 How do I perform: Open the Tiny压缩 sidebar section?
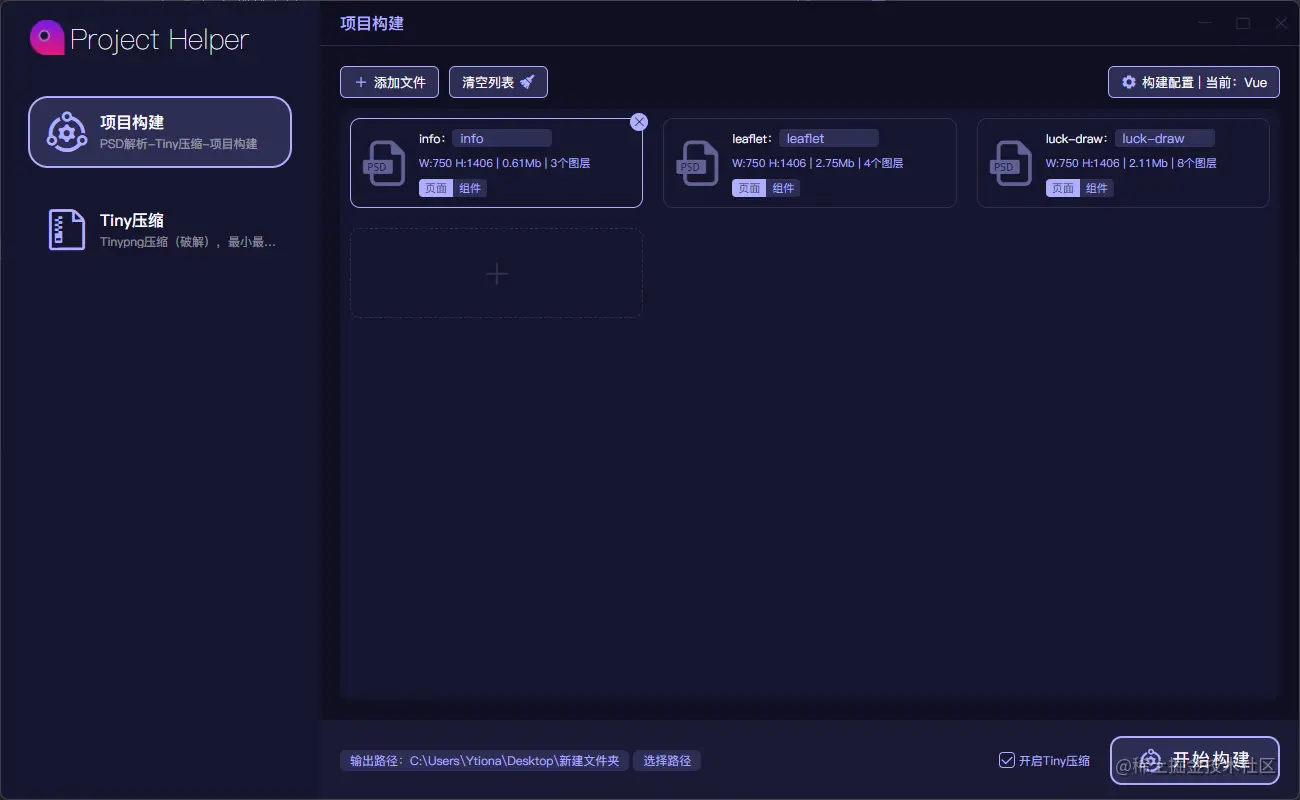coord(160,230)
